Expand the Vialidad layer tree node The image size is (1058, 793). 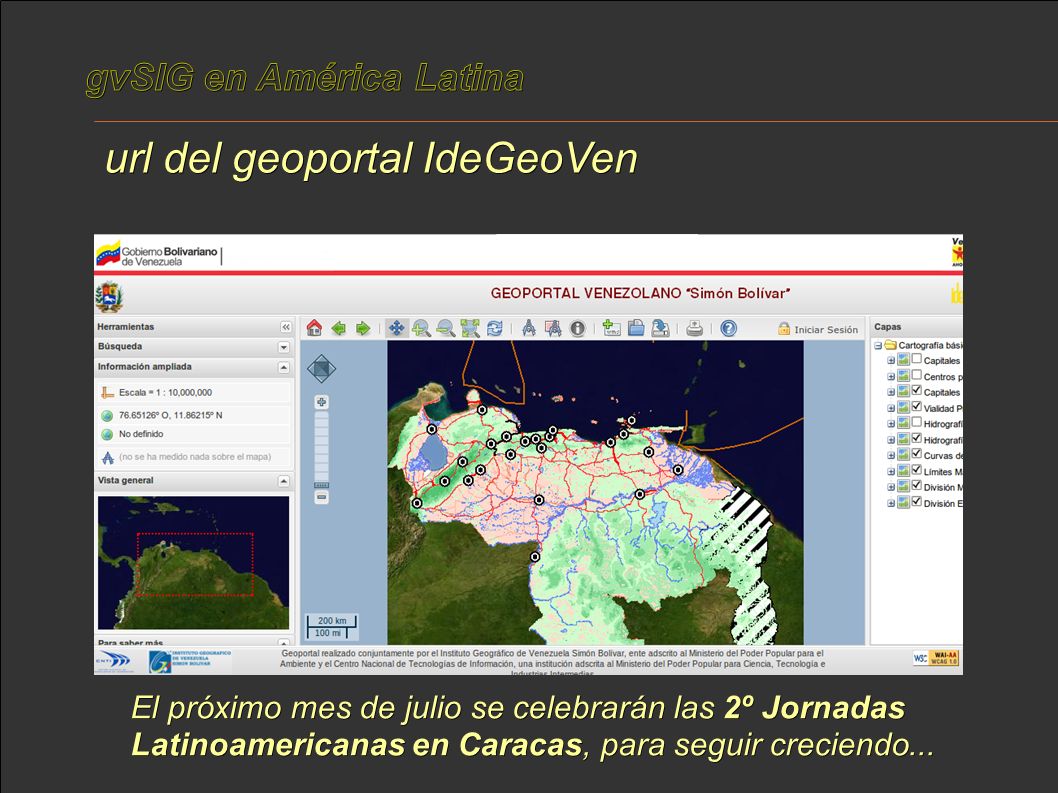pyautogui.click(x=891, y=408)
